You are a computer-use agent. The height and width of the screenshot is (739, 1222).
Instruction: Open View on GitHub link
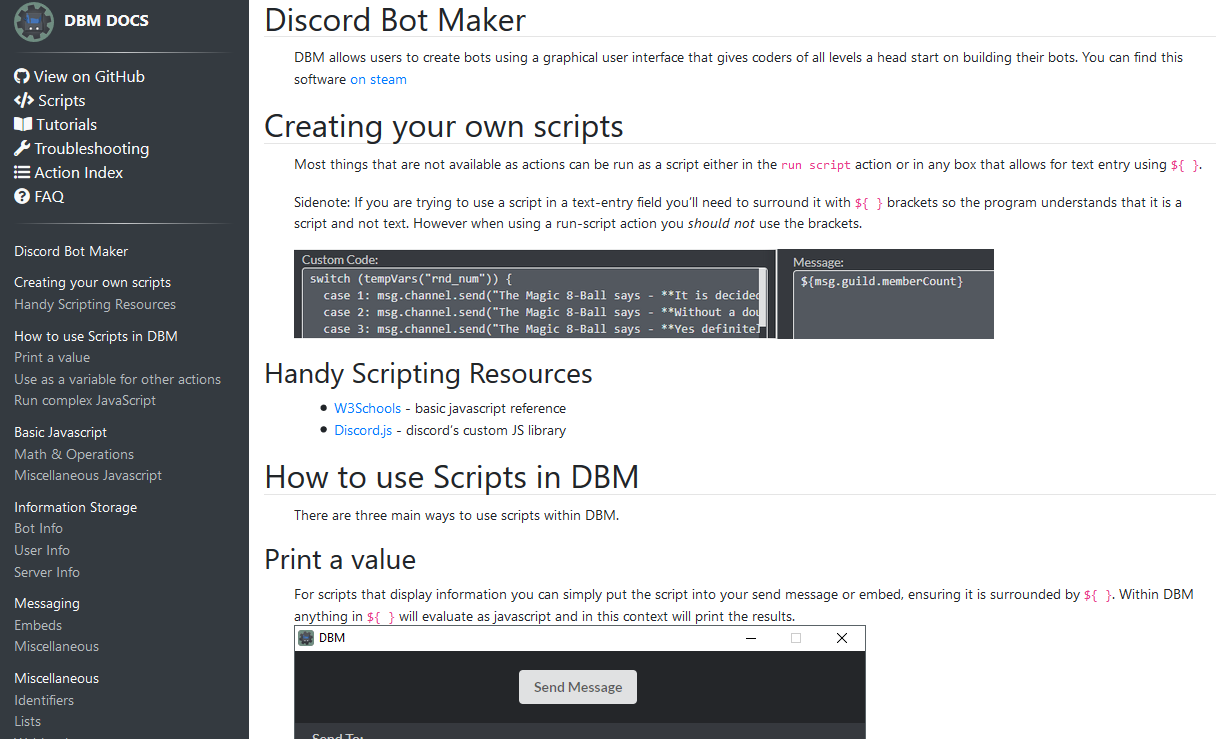(89, 76)
